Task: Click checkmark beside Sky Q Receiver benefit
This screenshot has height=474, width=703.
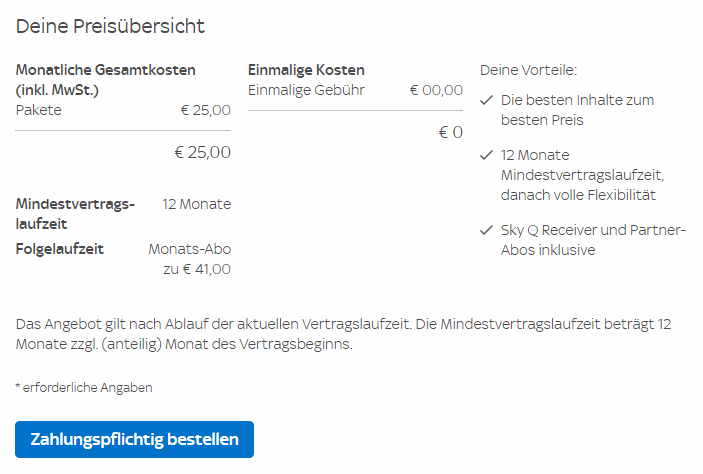Action: click(486, 230)
